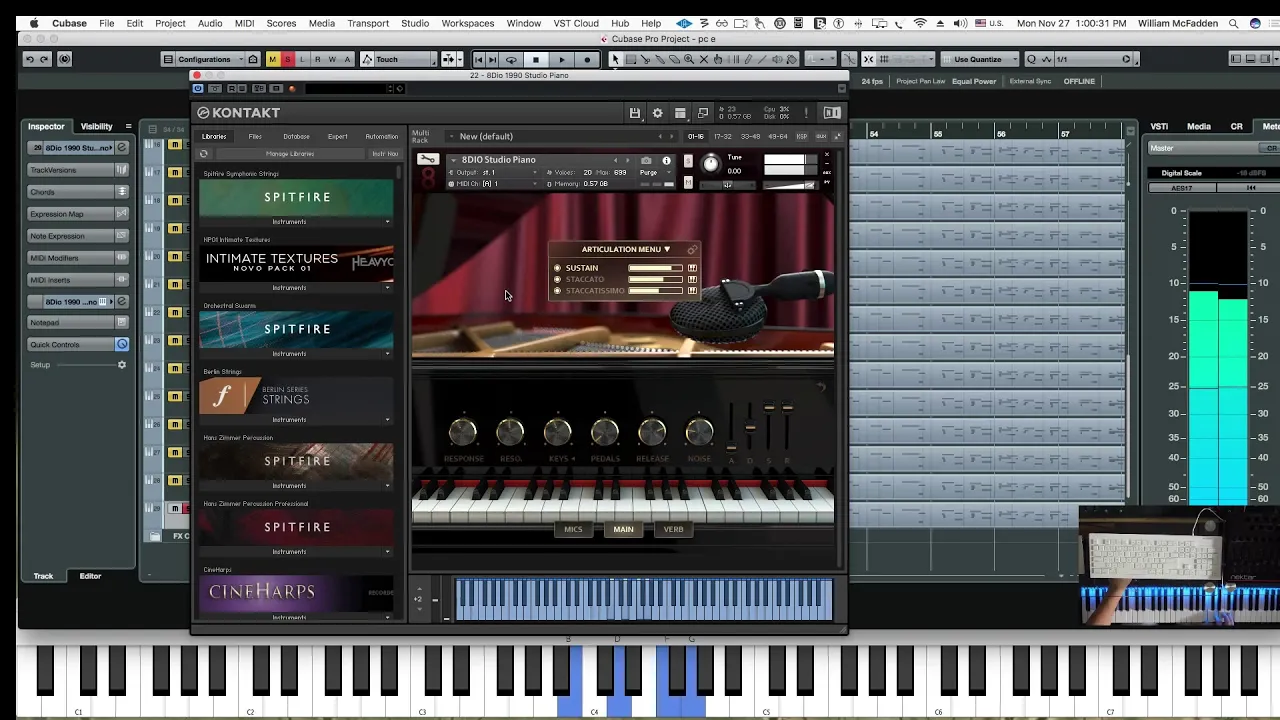Screen dimensions: 1280x720
Task: Toggle Kontakt minimized view icon
Action: (703, 113)
